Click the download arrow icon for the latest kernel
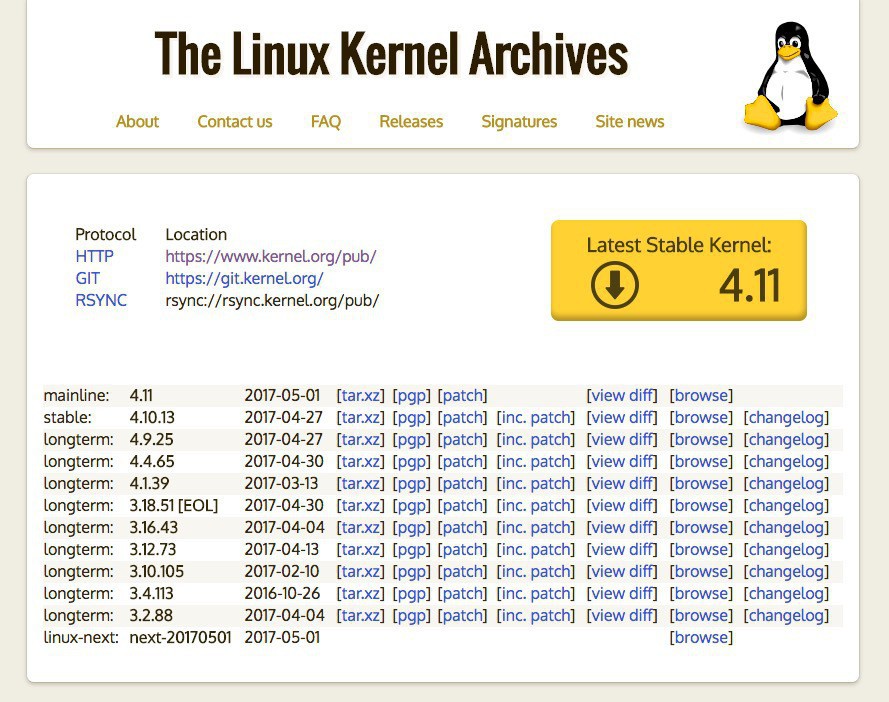Image resolution: width=889 pixels, height=702 pixels. click(615, 285)
